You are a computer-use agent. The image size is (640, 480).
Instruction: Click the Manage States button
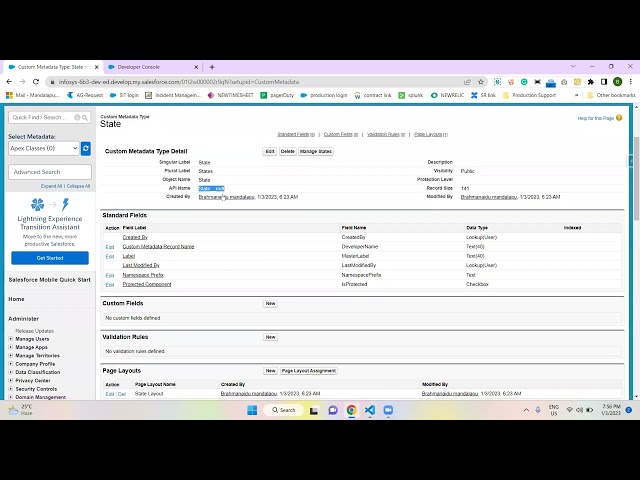point(316,151)
